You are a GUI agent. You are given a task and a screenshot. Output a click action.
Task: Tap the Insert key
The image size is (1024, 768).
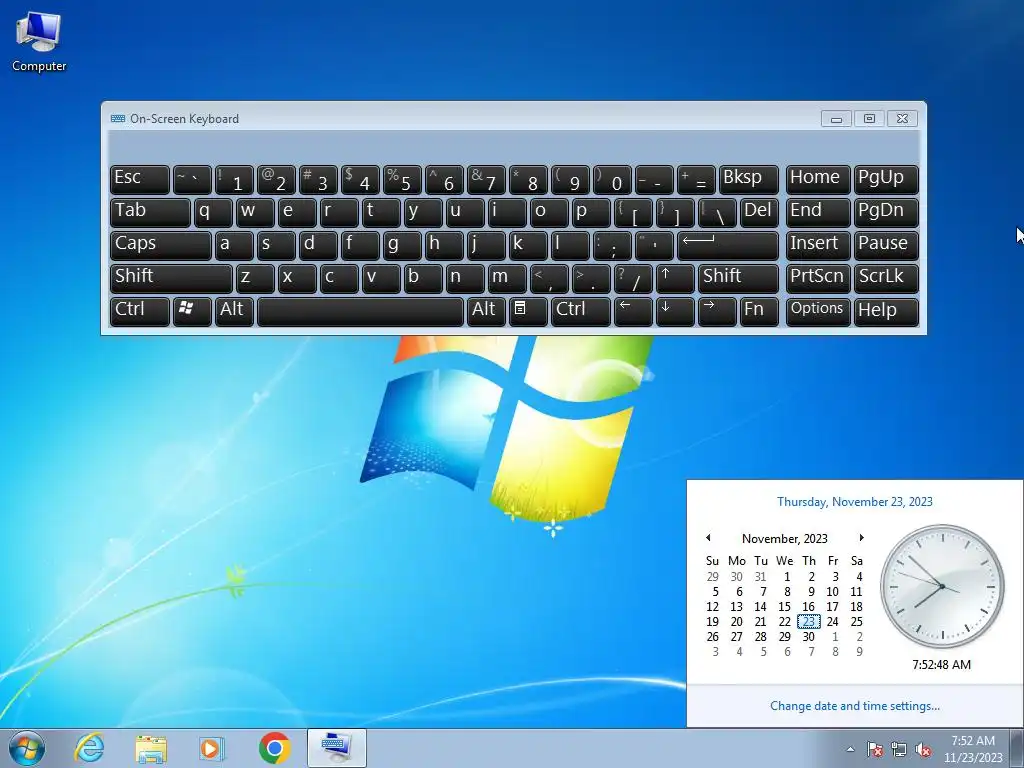click(x=818, y=245)
